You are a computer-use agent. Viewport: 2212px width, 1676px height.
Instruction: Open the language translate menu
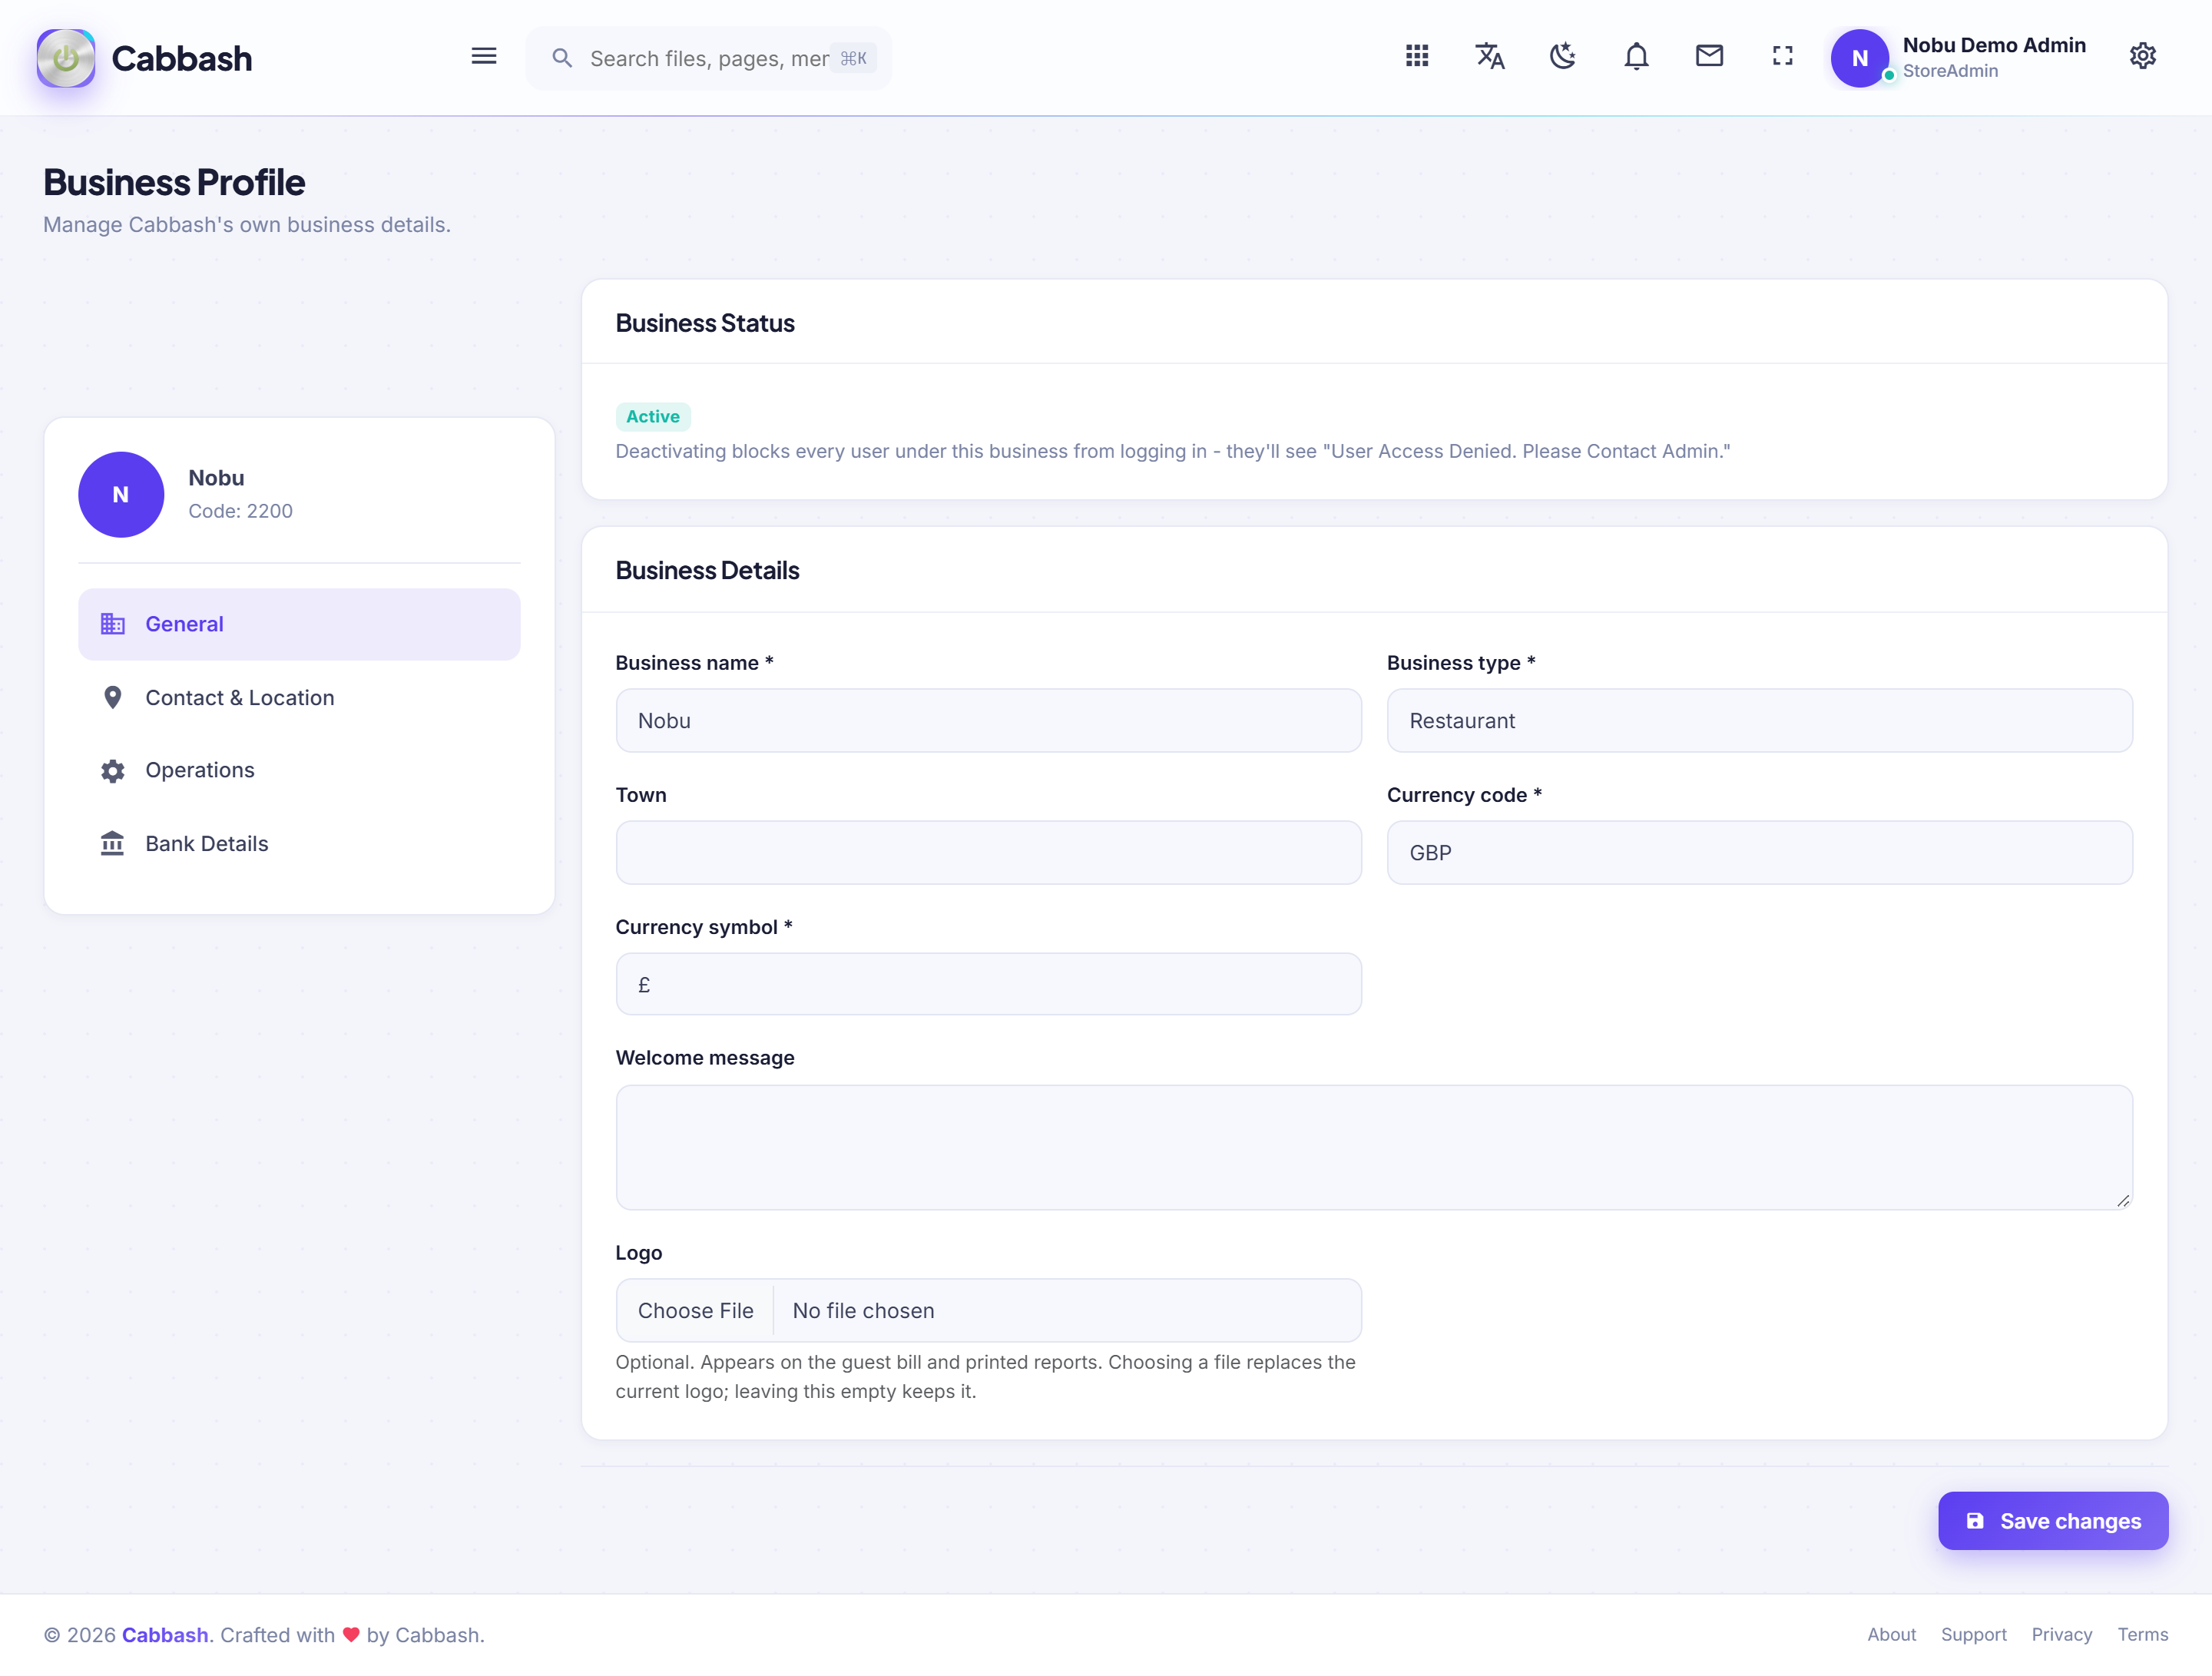coord(1490,56)
